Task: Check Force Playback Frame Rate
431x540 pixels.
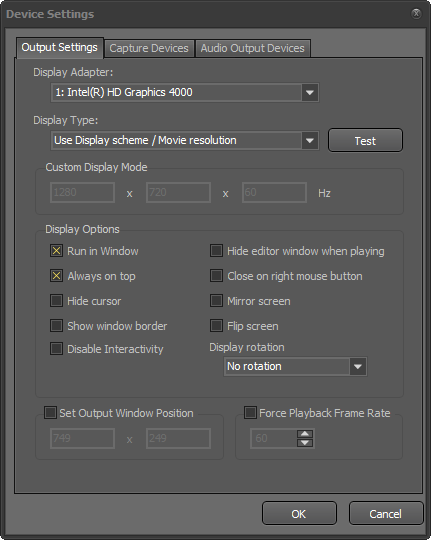Action: click(x=250, y=413)
